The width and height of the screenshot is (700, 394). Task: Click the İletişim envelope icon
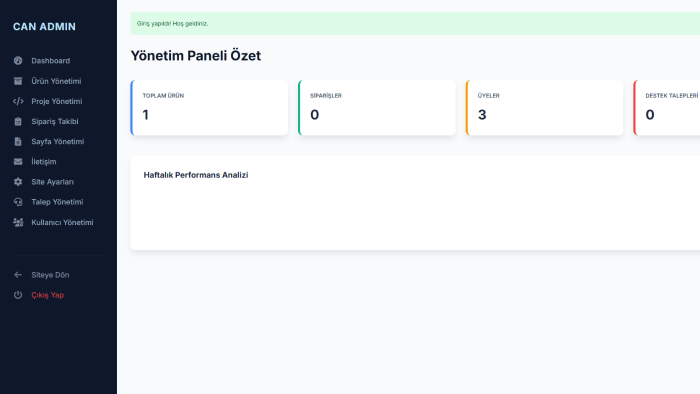coord(18,162)
